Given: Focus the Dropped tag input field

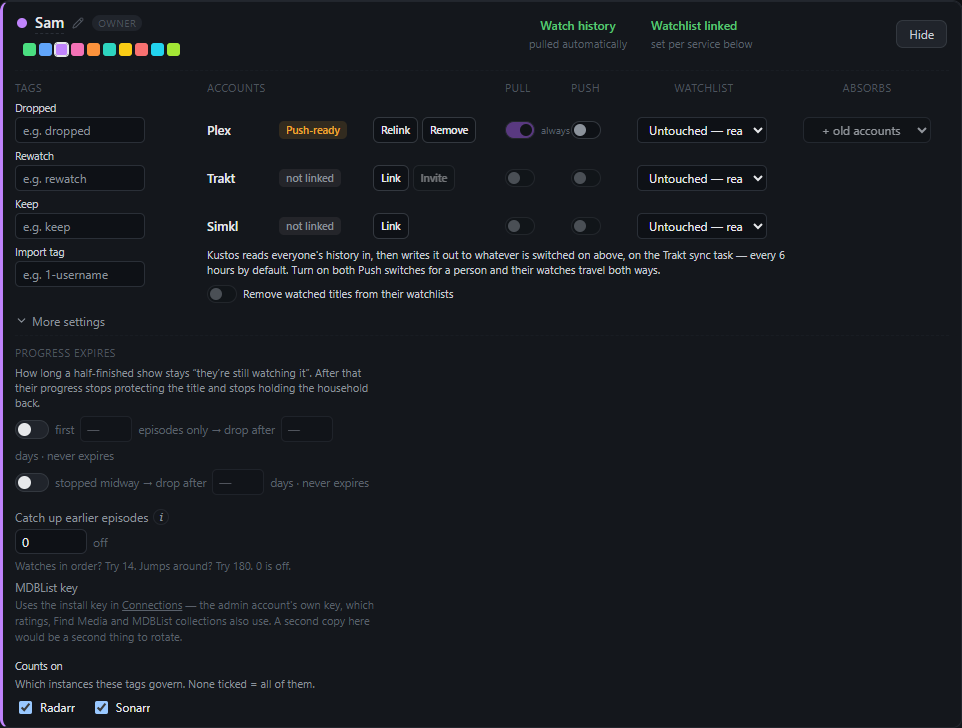Looking at the screenshot, I should click(80, 130).
